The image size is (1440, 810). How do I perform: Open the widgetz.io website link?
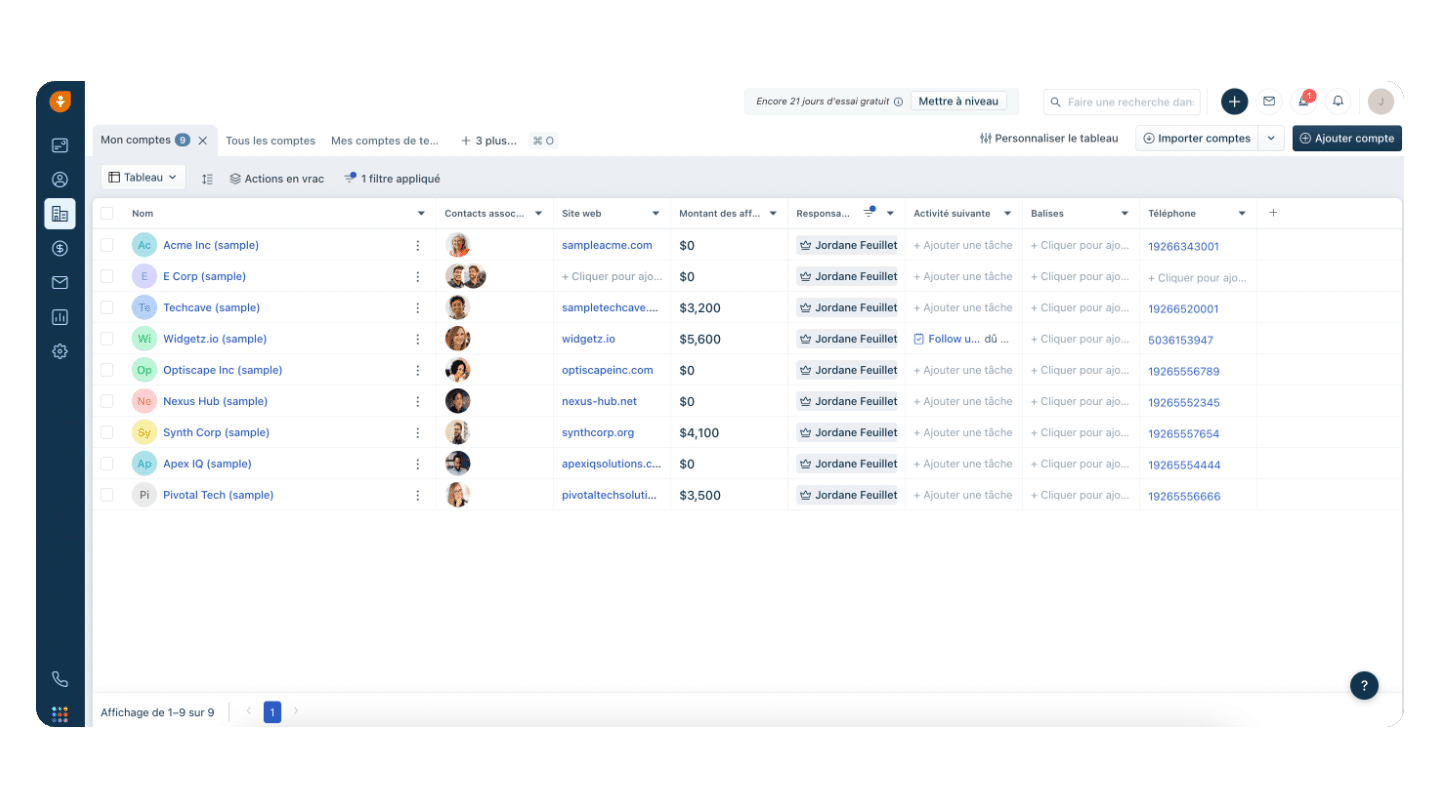[588, 339]
